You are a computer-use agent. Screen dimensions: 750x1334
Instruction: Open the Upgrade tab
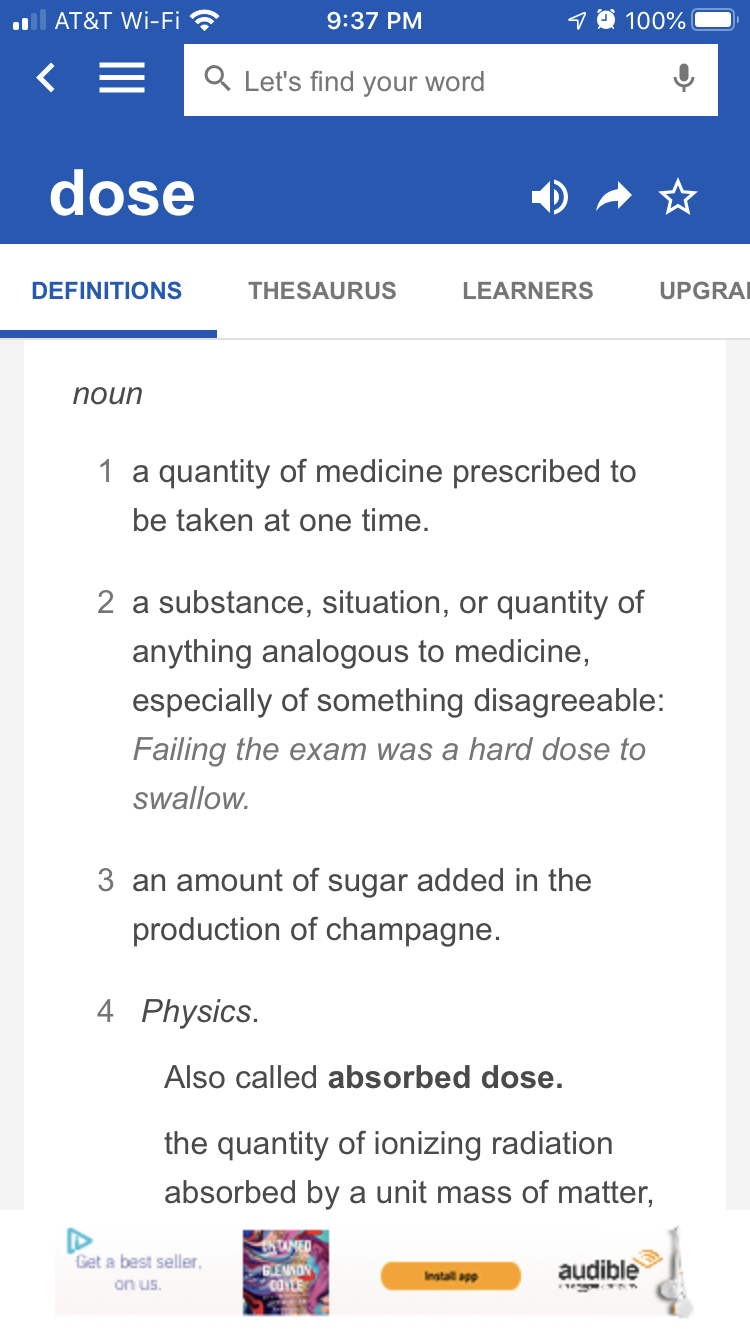point(705,291)
